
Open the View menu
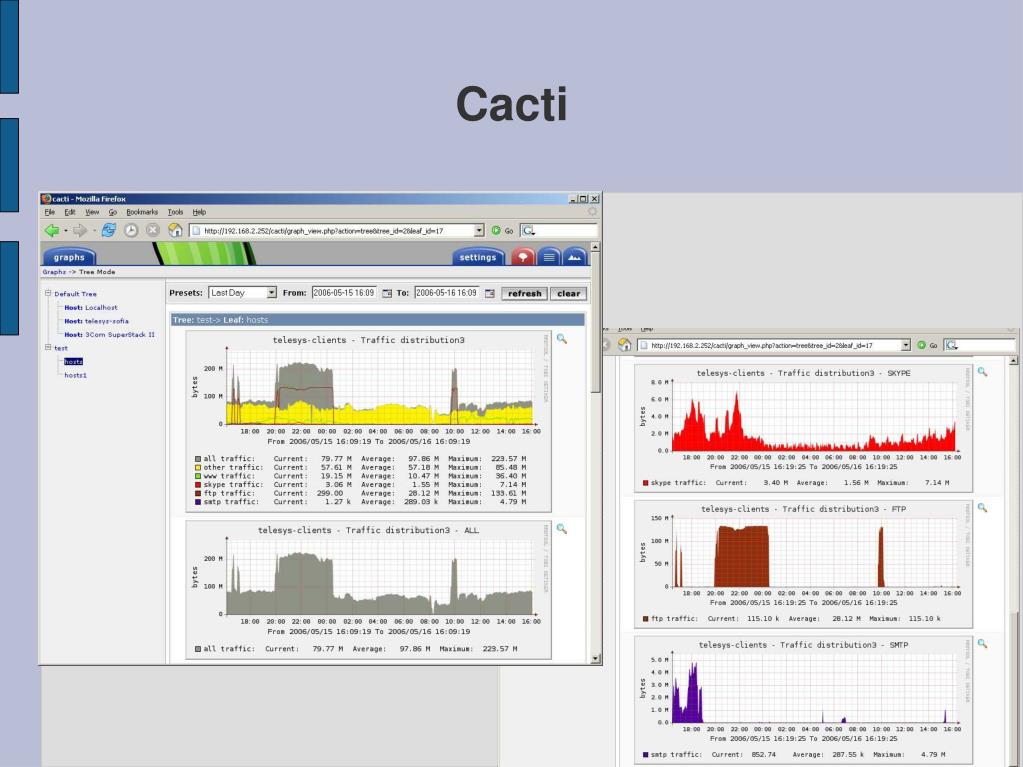tap(92, 212)
